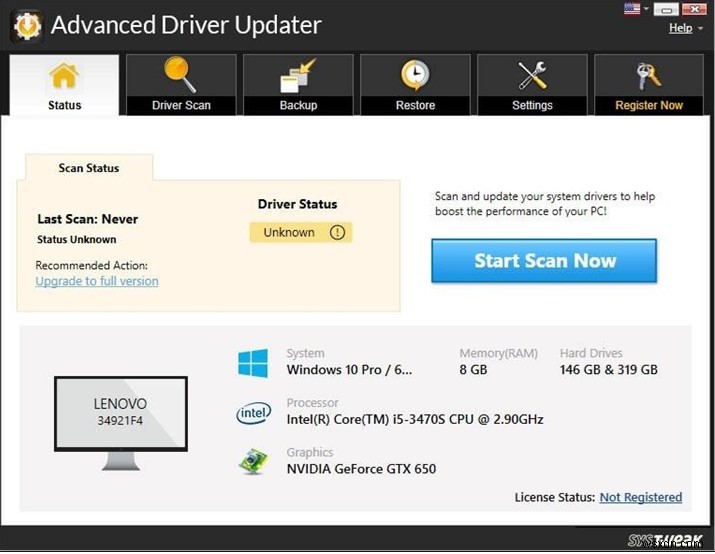Select the Scan Status panel tab
Image resolution: width=715 pixels, height=554 pixels.
point(89,168)
